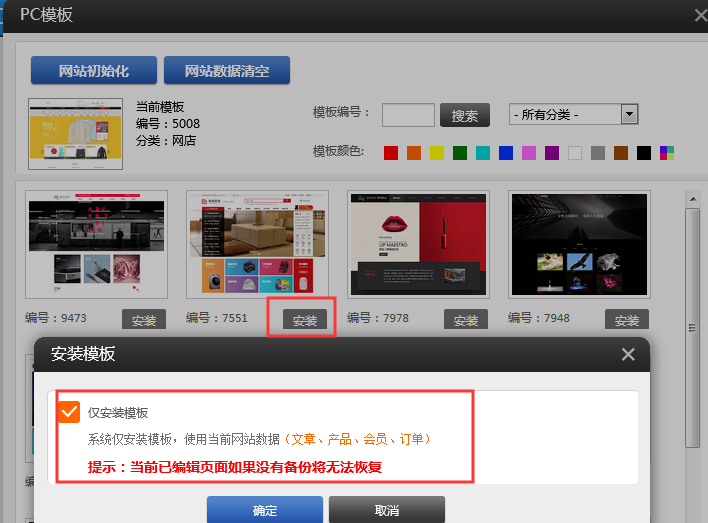Screen dimensions: 708x523
Task: Click the 搜索 button
Action: click(464, 115)
